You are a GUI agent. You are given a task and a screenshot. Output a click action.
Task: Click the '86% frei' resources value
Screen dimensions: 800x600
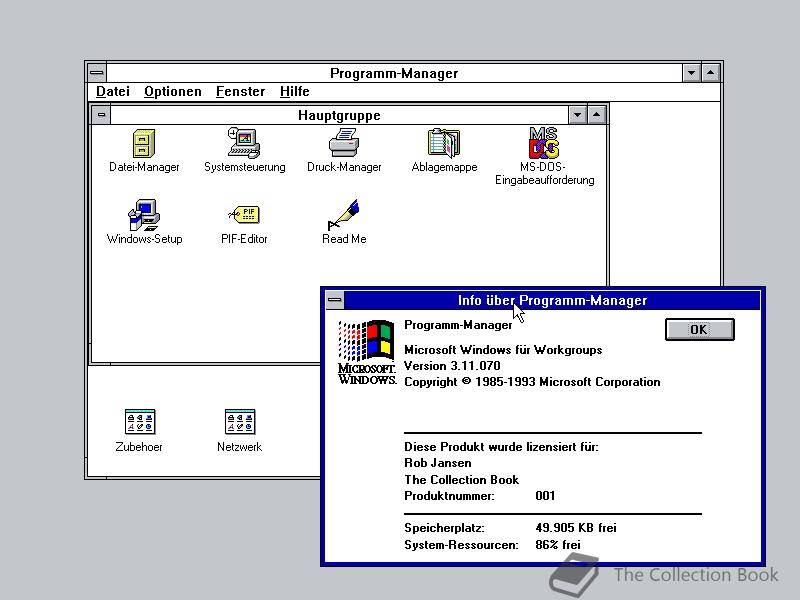point(558,545)
